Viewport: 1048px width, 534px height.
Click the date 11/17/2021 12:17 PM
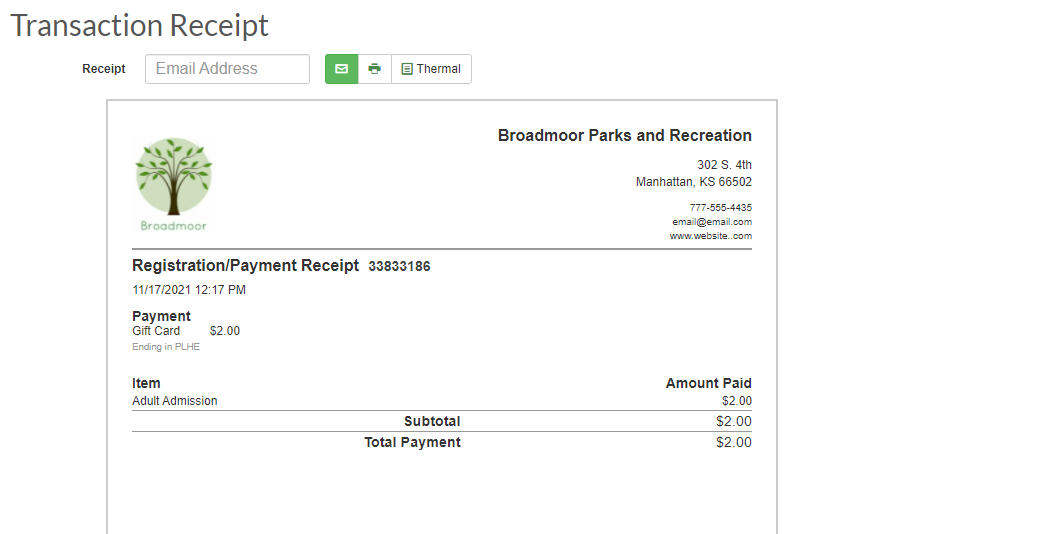point(189,290)
